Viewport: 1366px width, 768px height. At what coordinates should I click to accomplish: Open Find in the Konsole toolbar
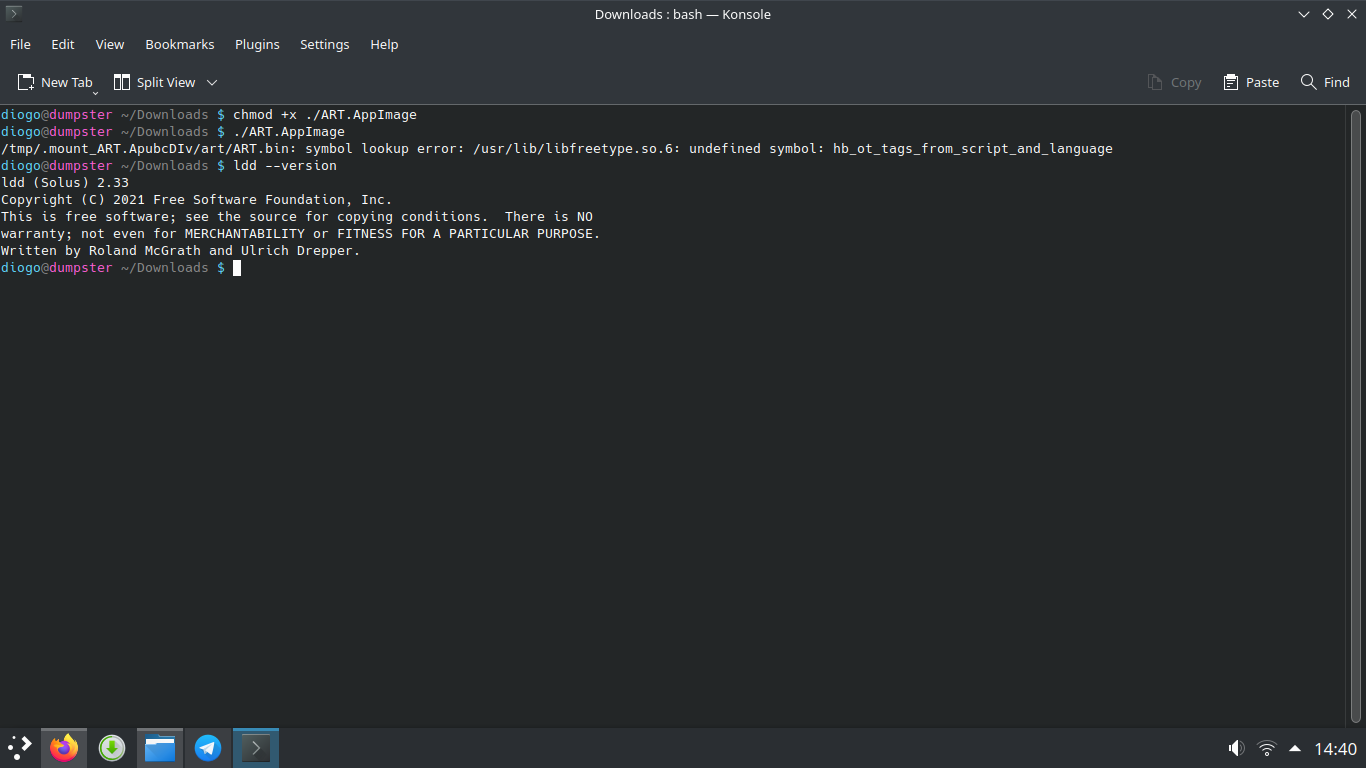[x=1325, y=82]
